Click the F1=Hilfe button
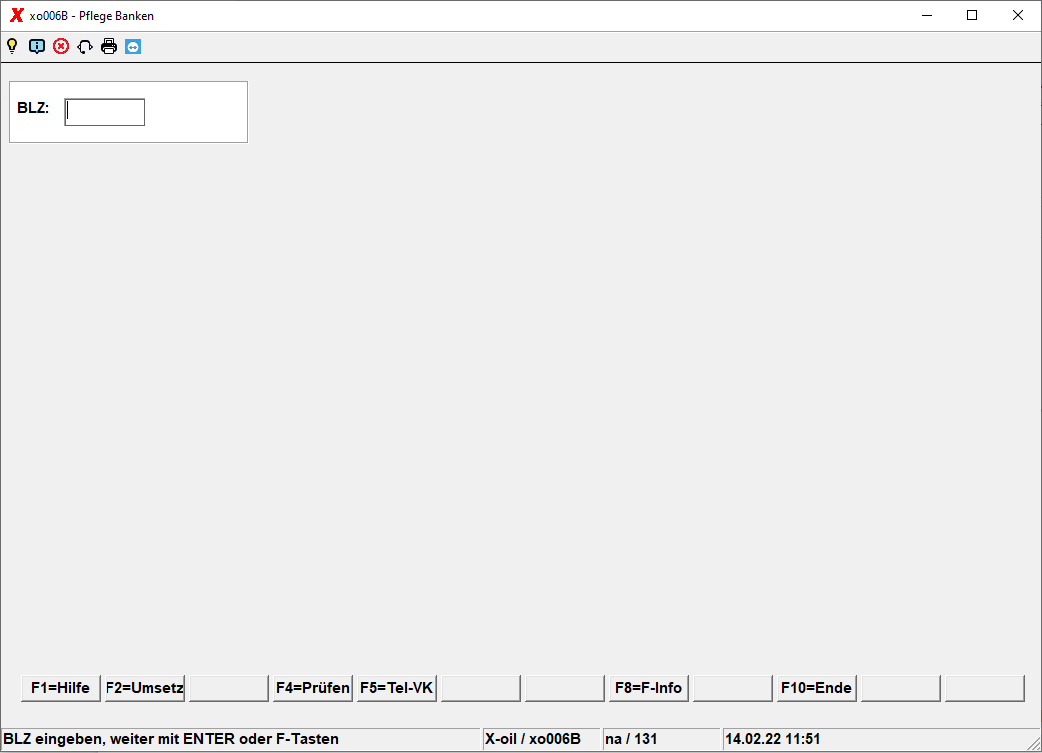This screenshot has width=1042, height=753. [x=60, y=688]
